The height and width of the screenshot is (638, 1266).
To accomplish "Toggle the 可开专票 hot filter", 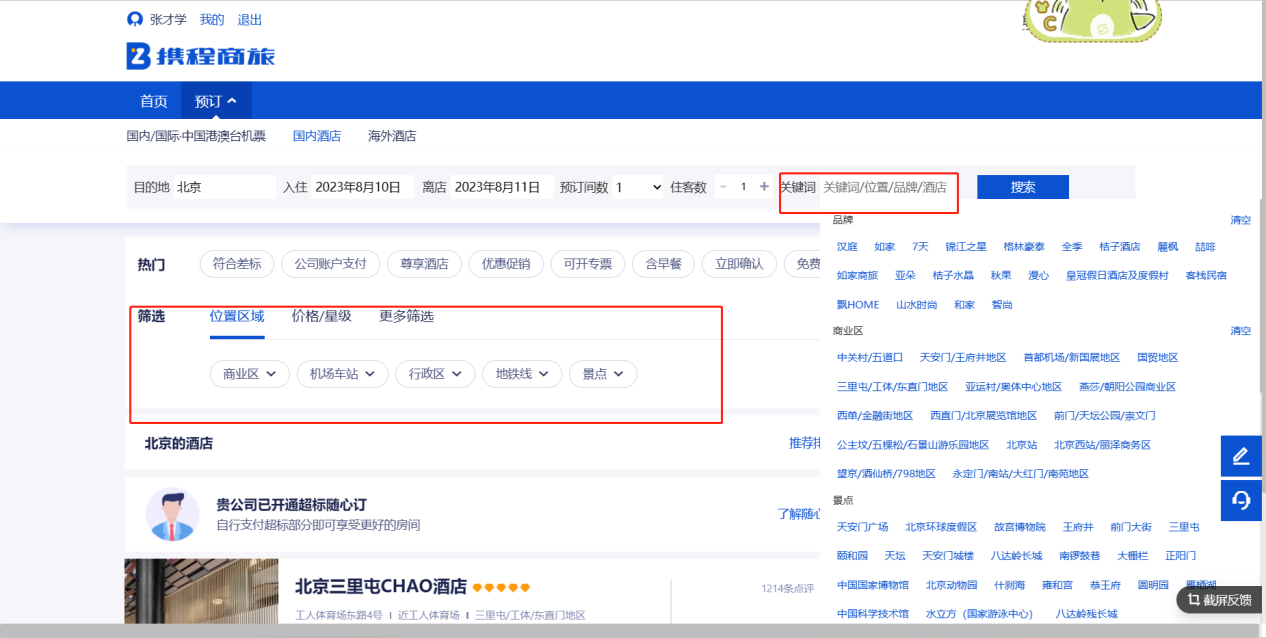I will 588,264.
